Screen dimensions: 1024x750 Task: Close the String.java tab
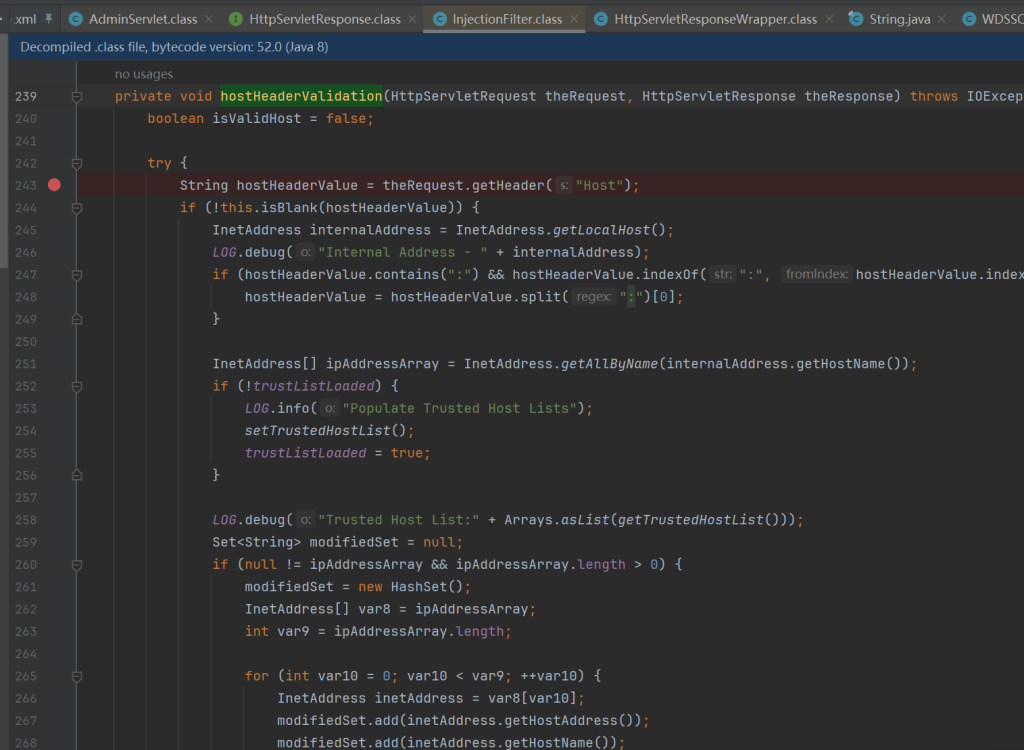[941, 20]
